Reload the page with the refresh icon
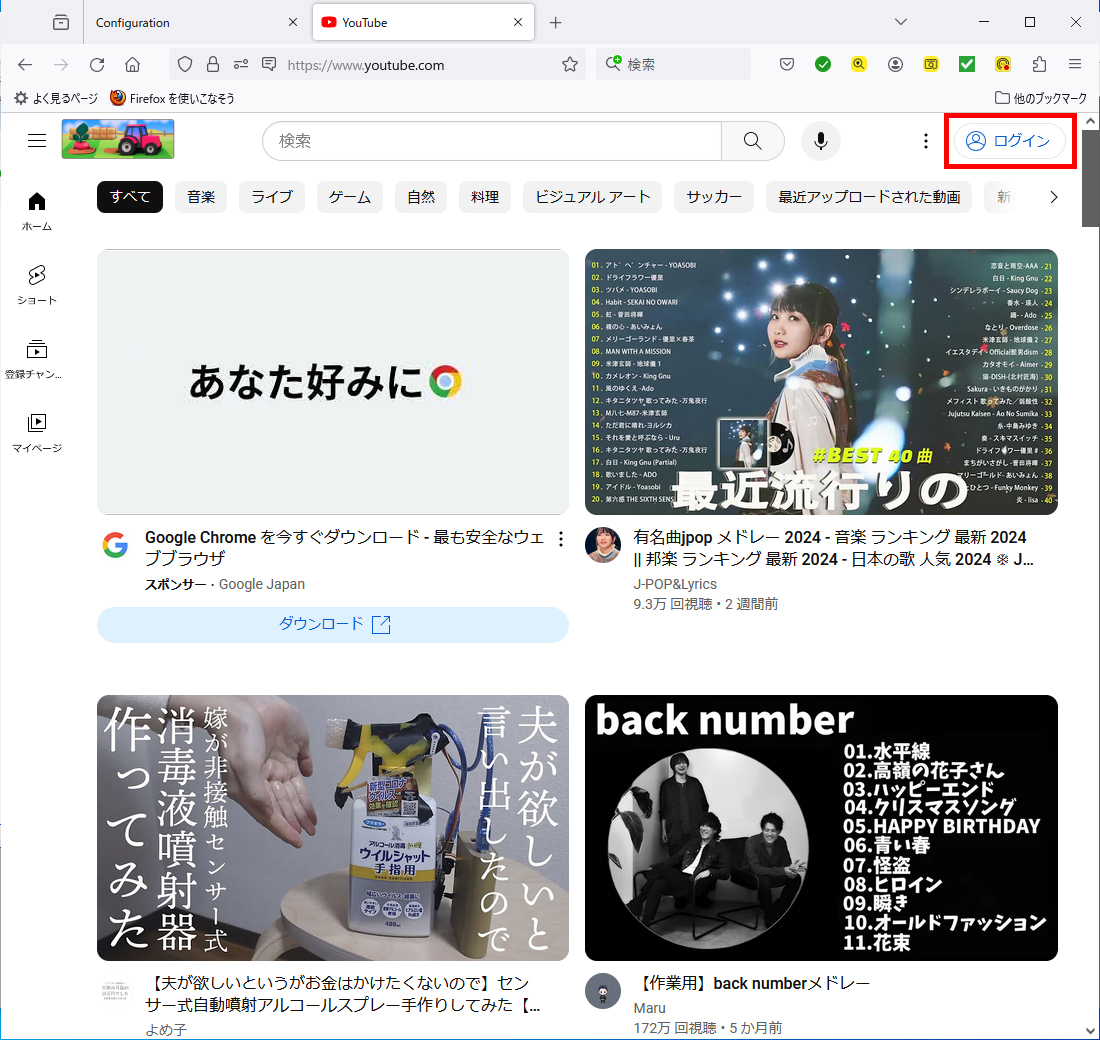 (97, 65)
